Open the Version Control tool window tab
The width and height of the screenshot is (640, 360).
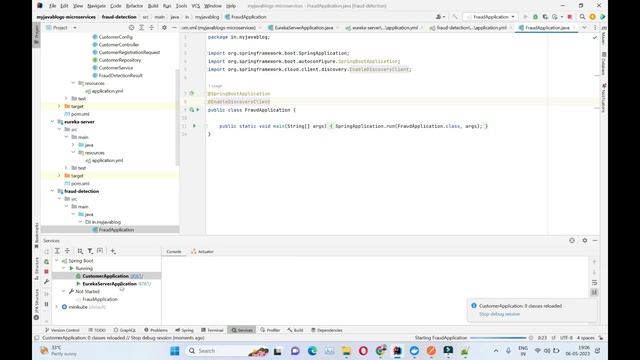pos(62,330)
